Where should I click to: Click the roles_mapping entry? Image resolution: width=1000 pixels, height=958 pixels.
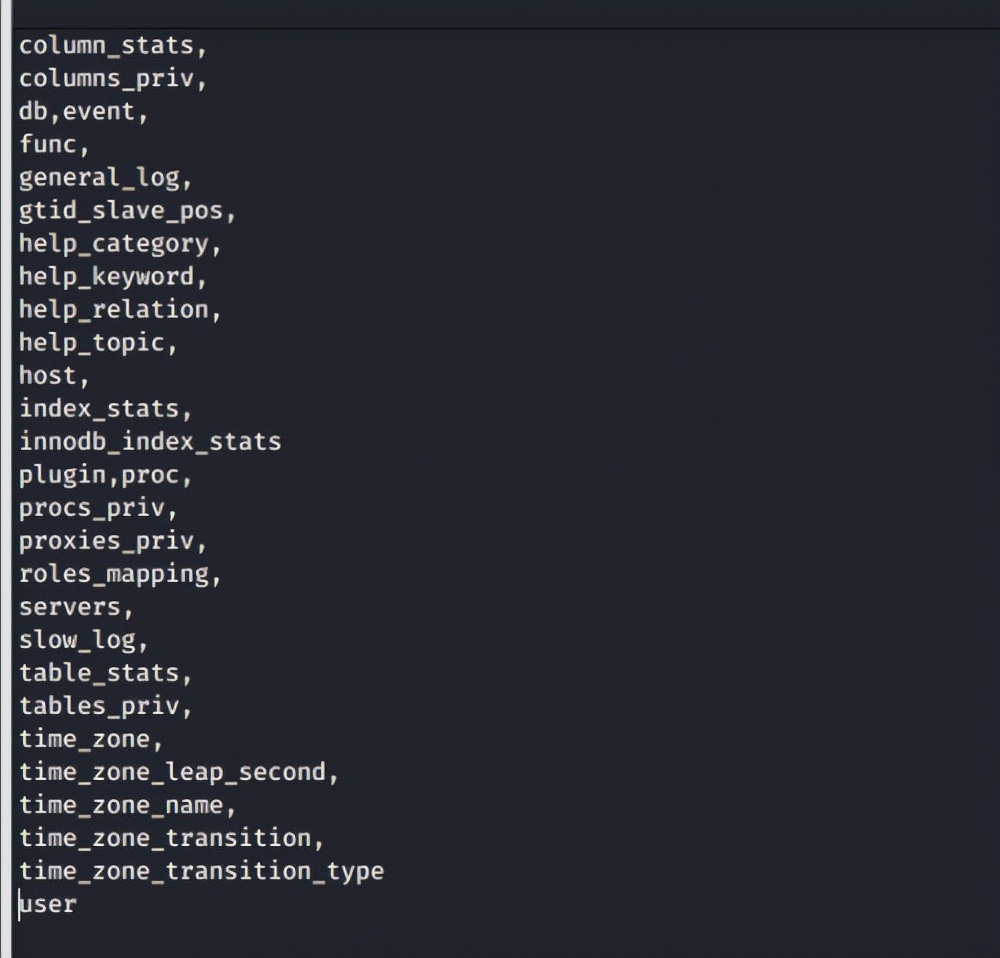pos(114,574)
